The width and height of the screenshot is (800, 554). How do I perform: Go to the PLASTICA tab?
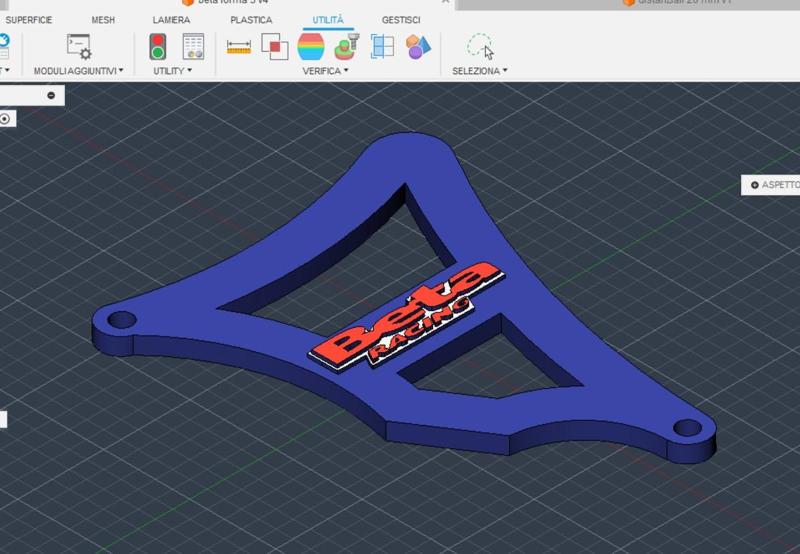coord(251,20)
